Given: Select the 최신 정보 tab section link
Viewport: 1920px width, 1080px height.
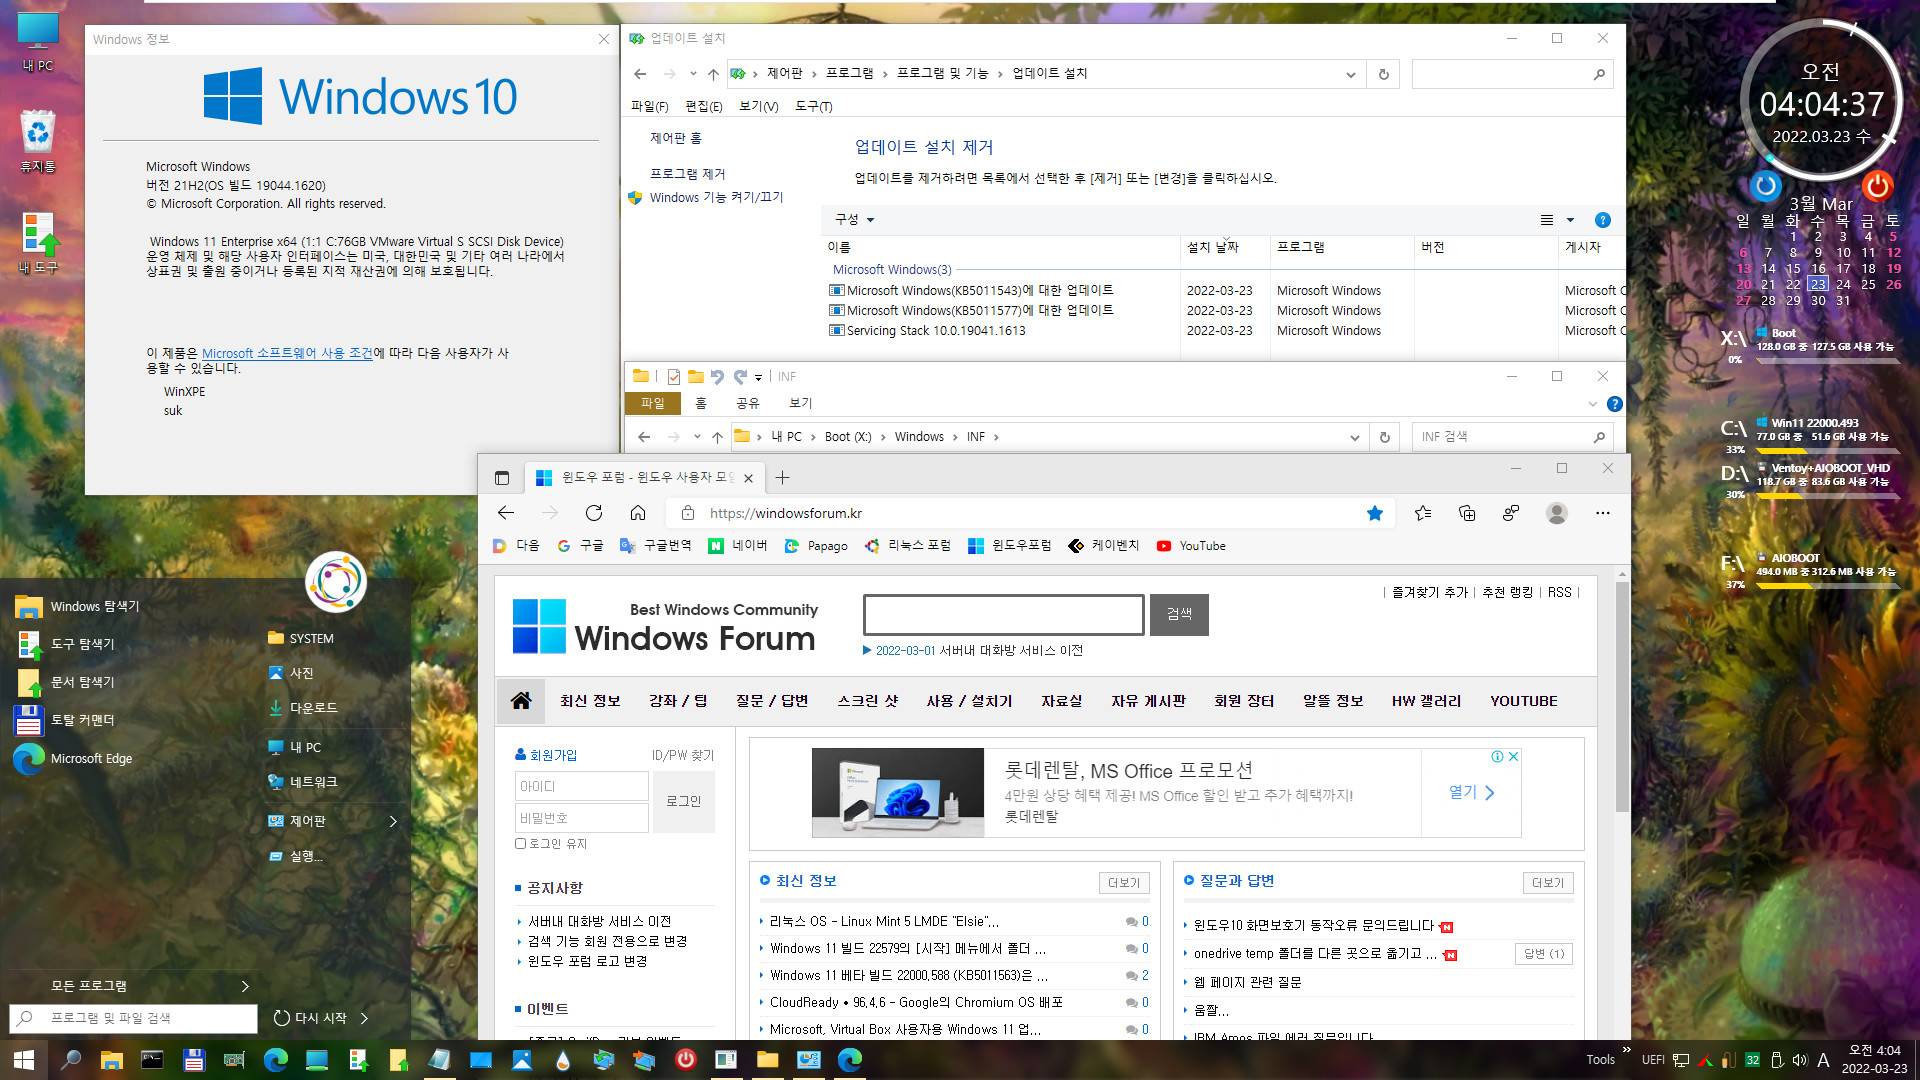Looking at the screenshot, I should pos(588,699).
